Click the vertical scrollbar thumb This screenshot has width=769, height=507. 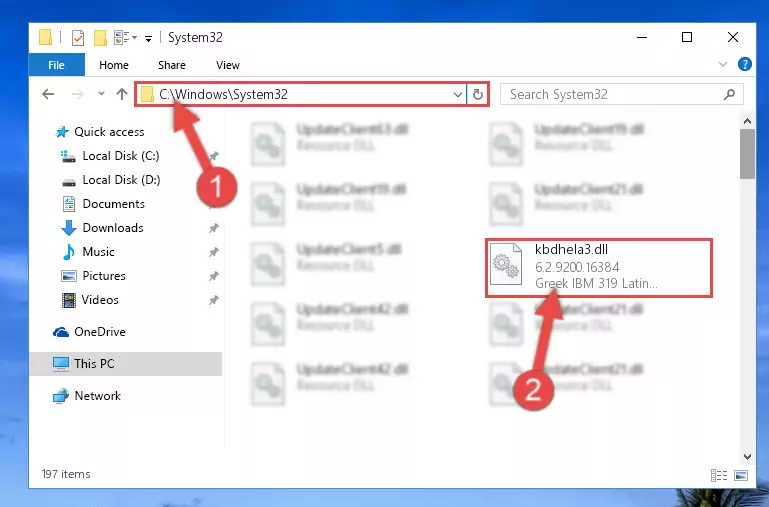[x=747, y=154]
